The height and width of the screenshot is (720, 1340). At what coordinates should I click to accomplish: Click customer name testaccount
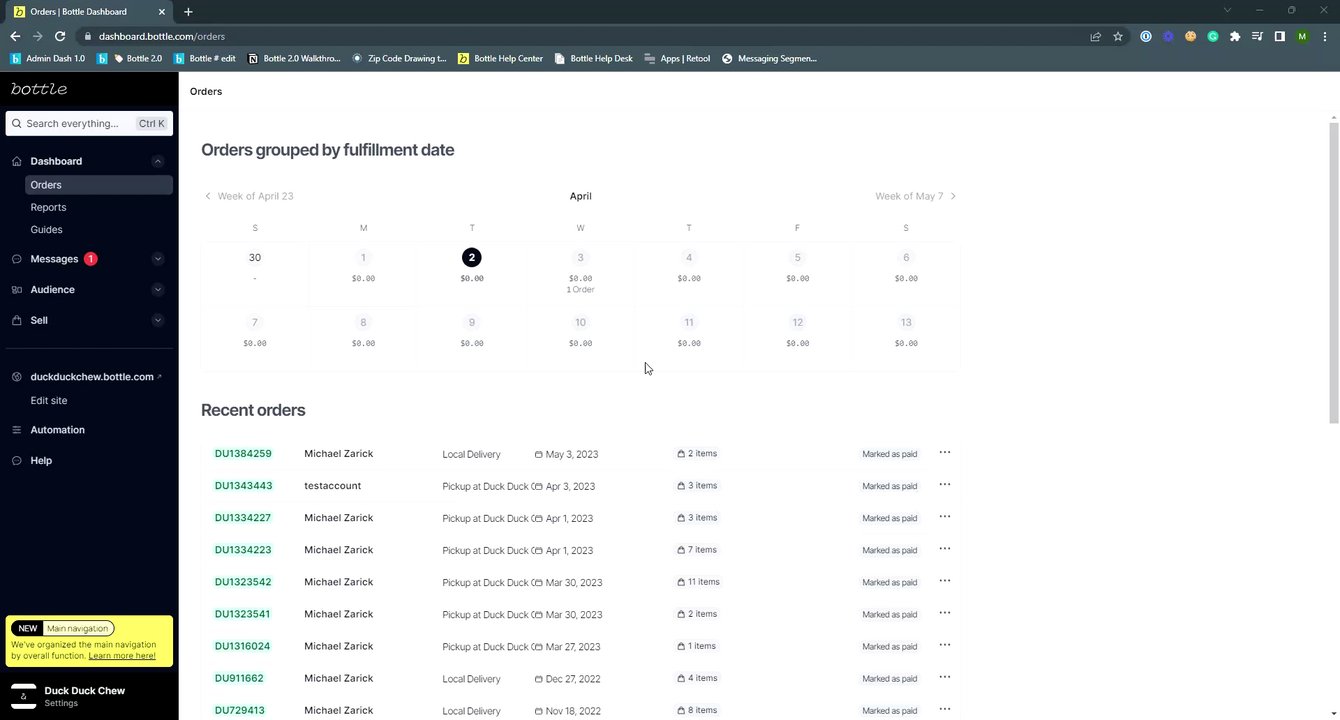tap(333, 486)
